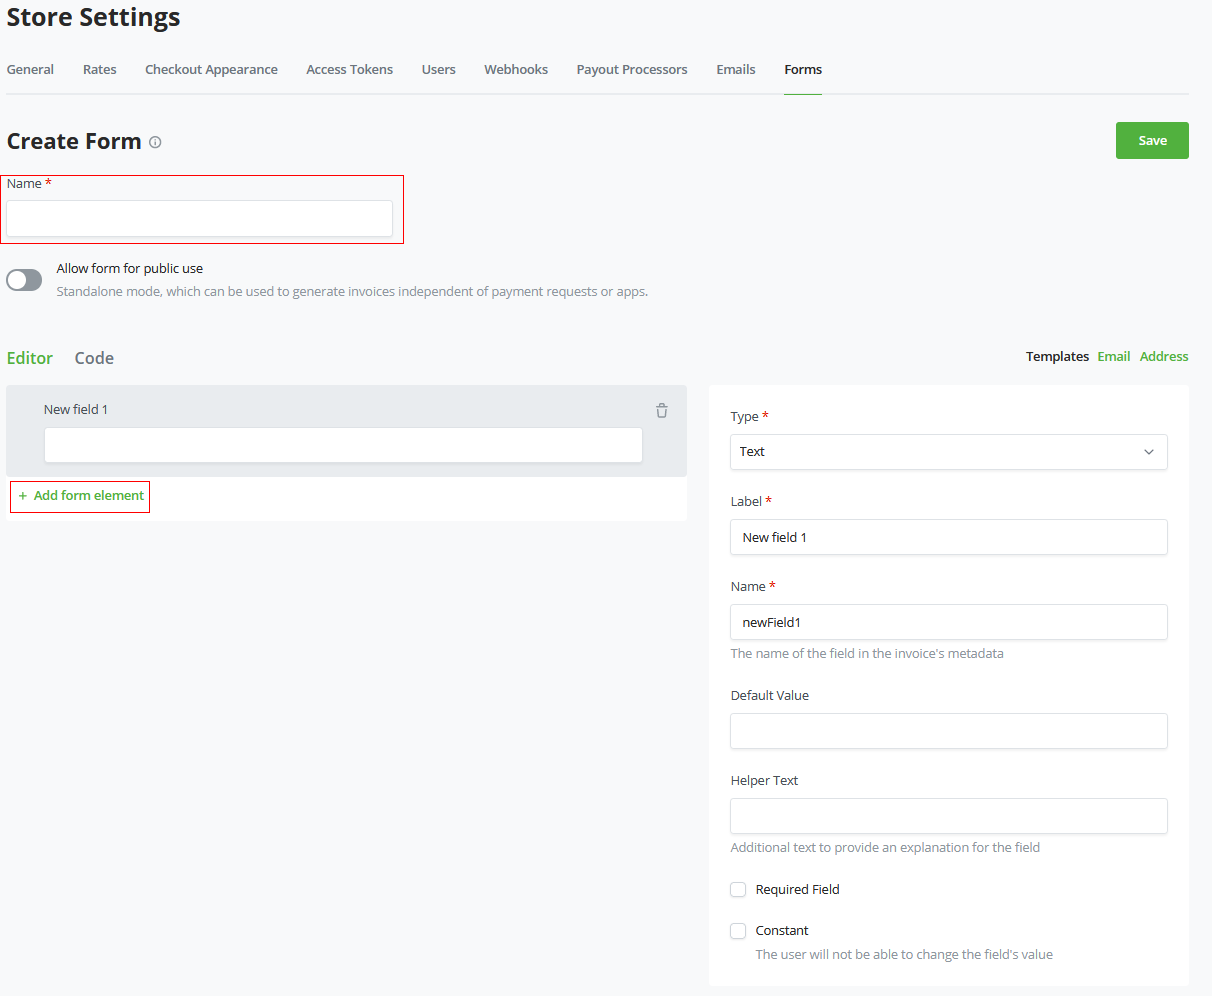Click into the form Name input field
Viewport: 1212px width, 996px height.
click(198, 218)
